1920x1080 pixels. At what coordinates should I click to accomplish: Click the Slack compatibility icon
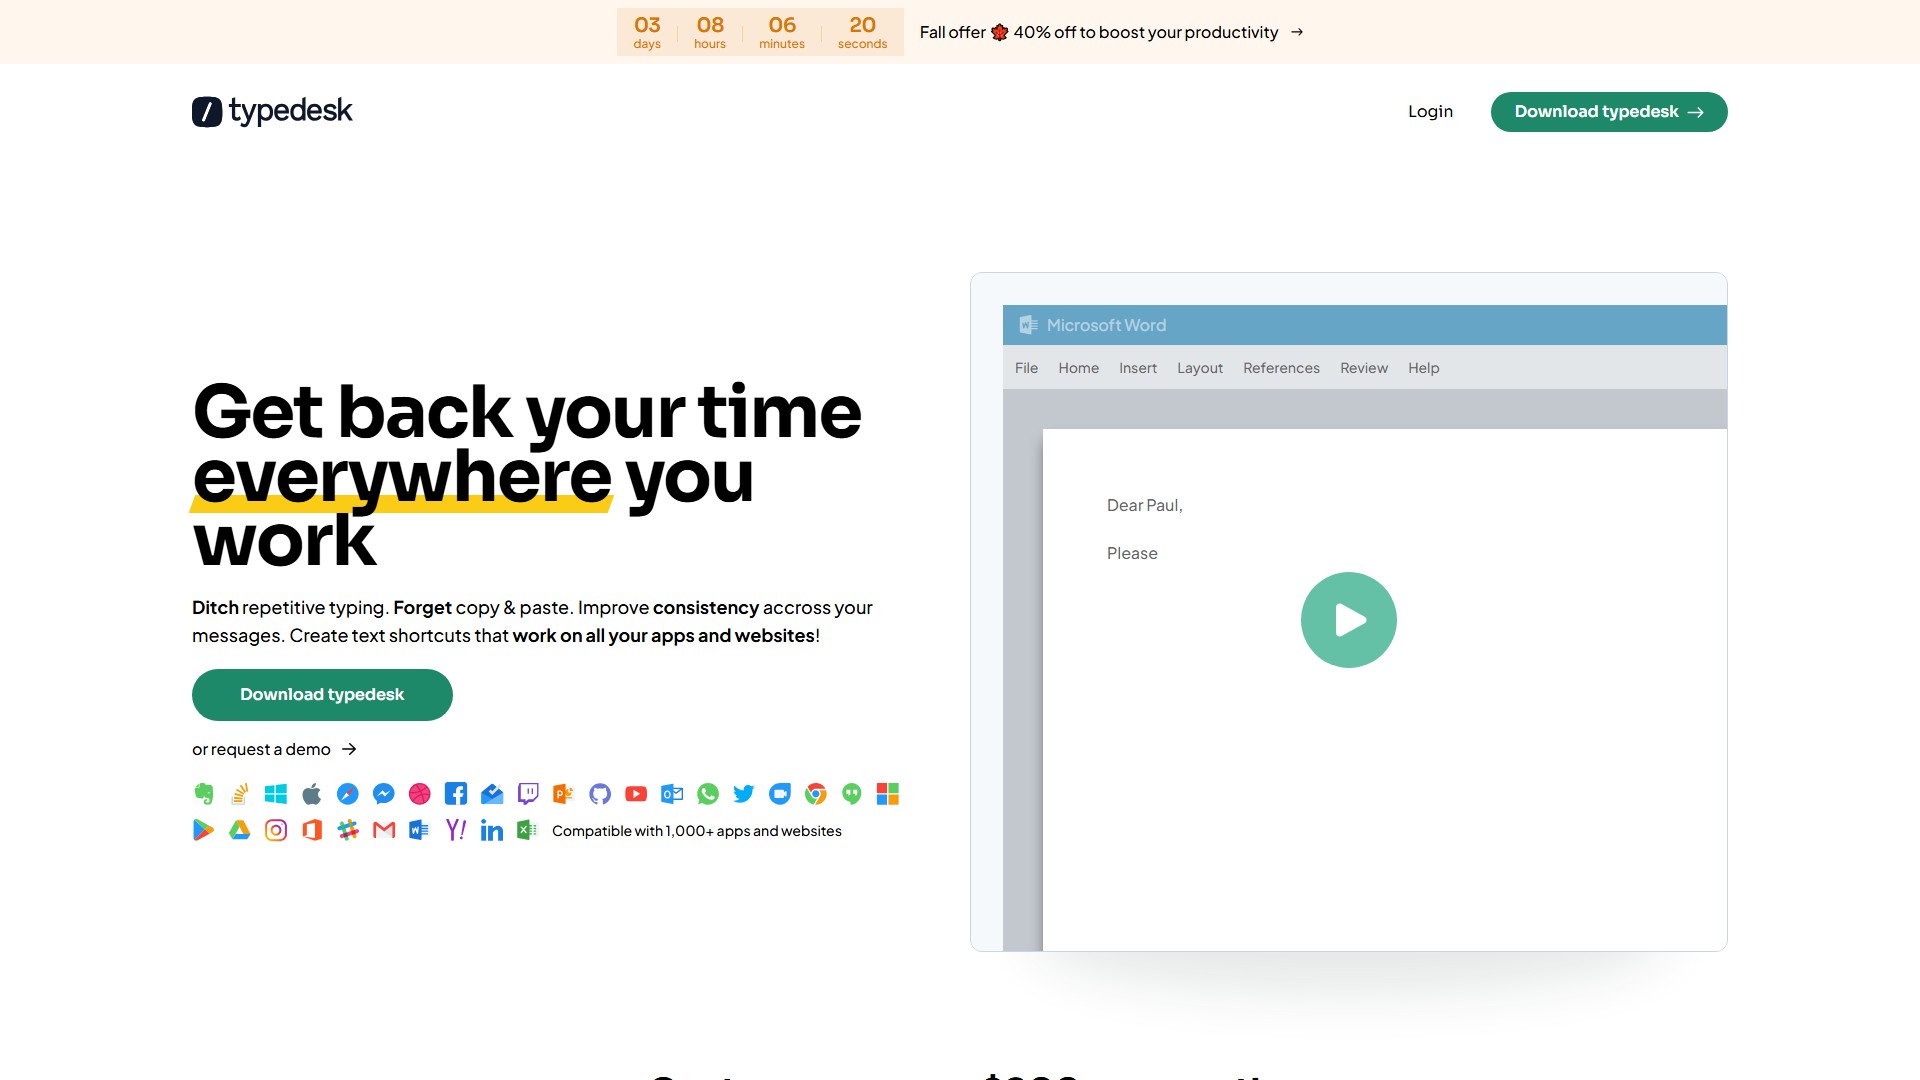[348, 830]
